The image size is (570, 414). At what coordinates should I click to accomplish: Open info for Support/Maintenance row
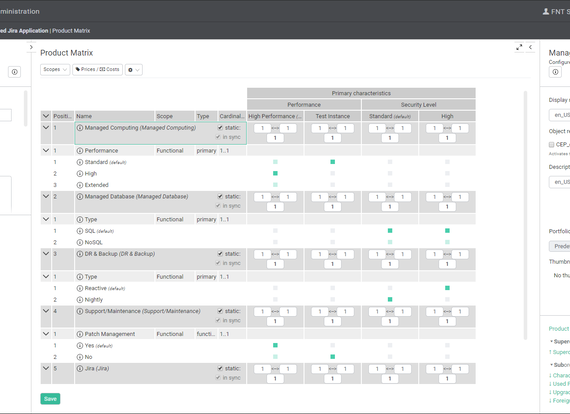pos(80,311)
